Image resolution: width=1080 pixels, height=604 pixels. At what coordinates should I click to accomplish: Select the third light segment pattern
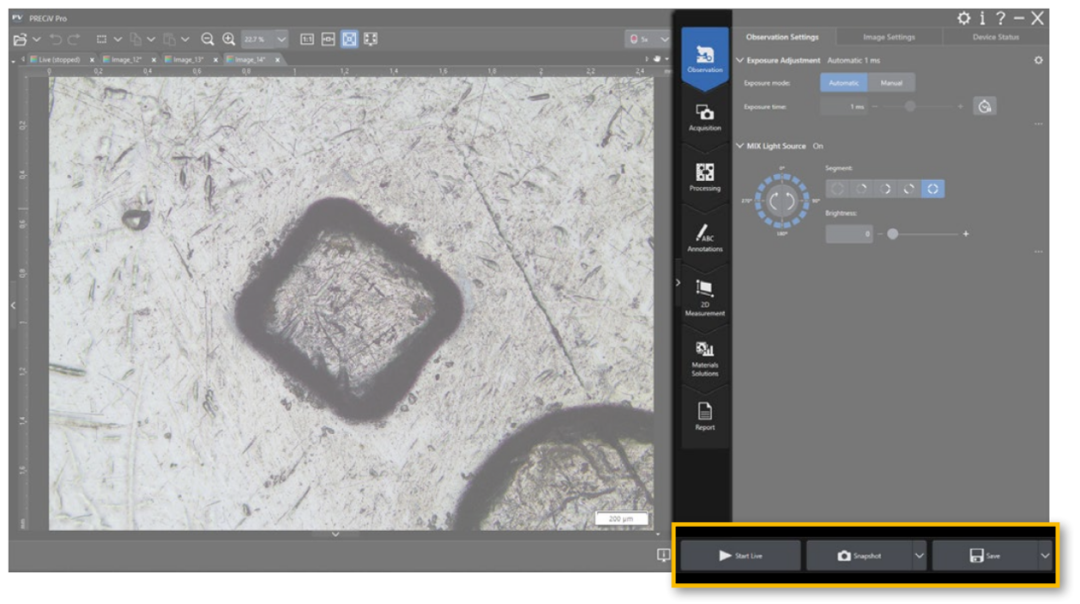tap(885, 189)
